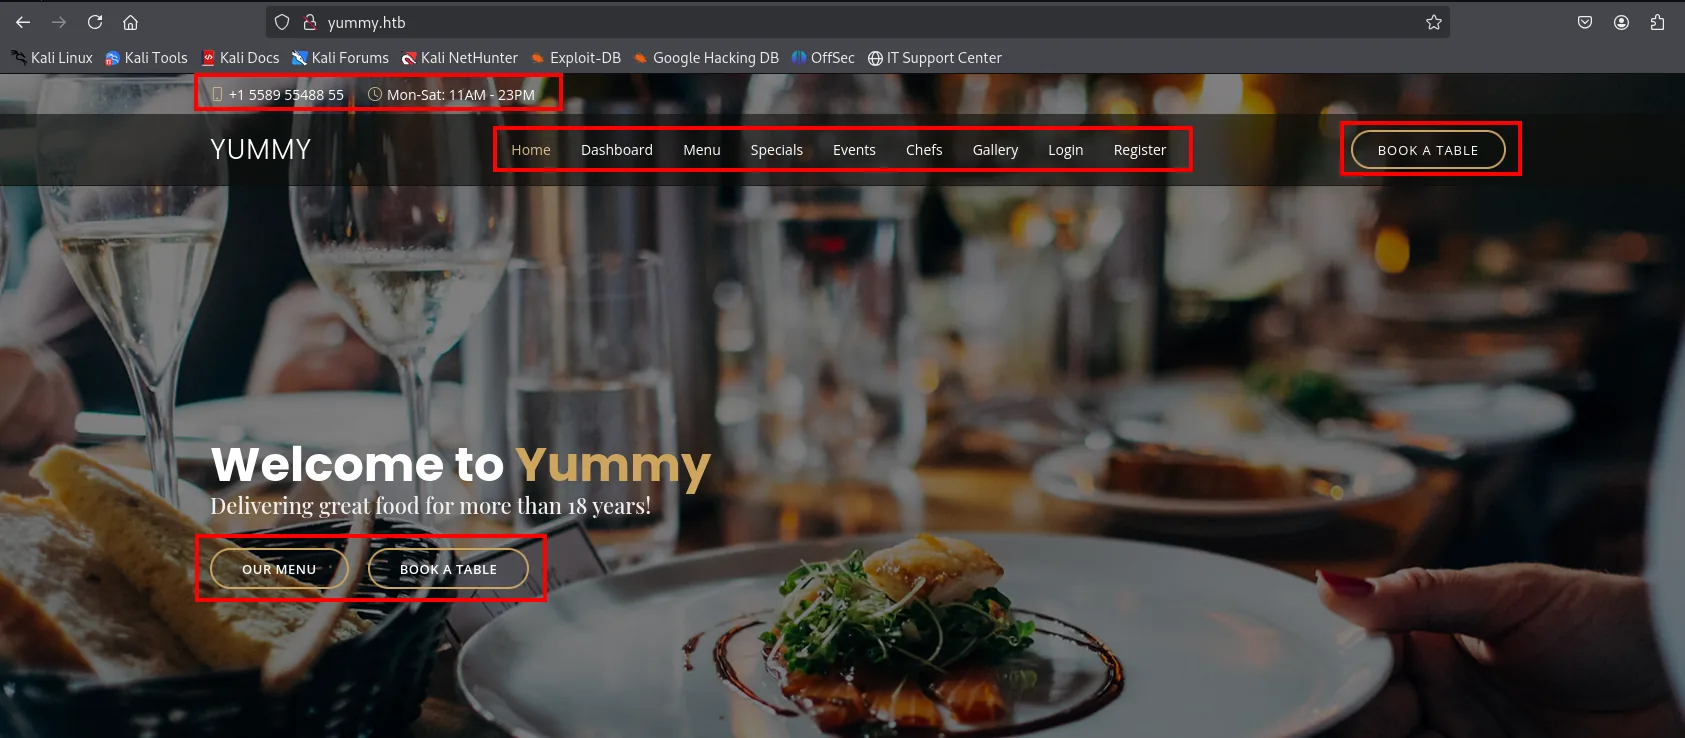The width and height of the screenshot is (1685, 738).
Task: Open the OffSec bookmark
Action: [x=822, y=58]
